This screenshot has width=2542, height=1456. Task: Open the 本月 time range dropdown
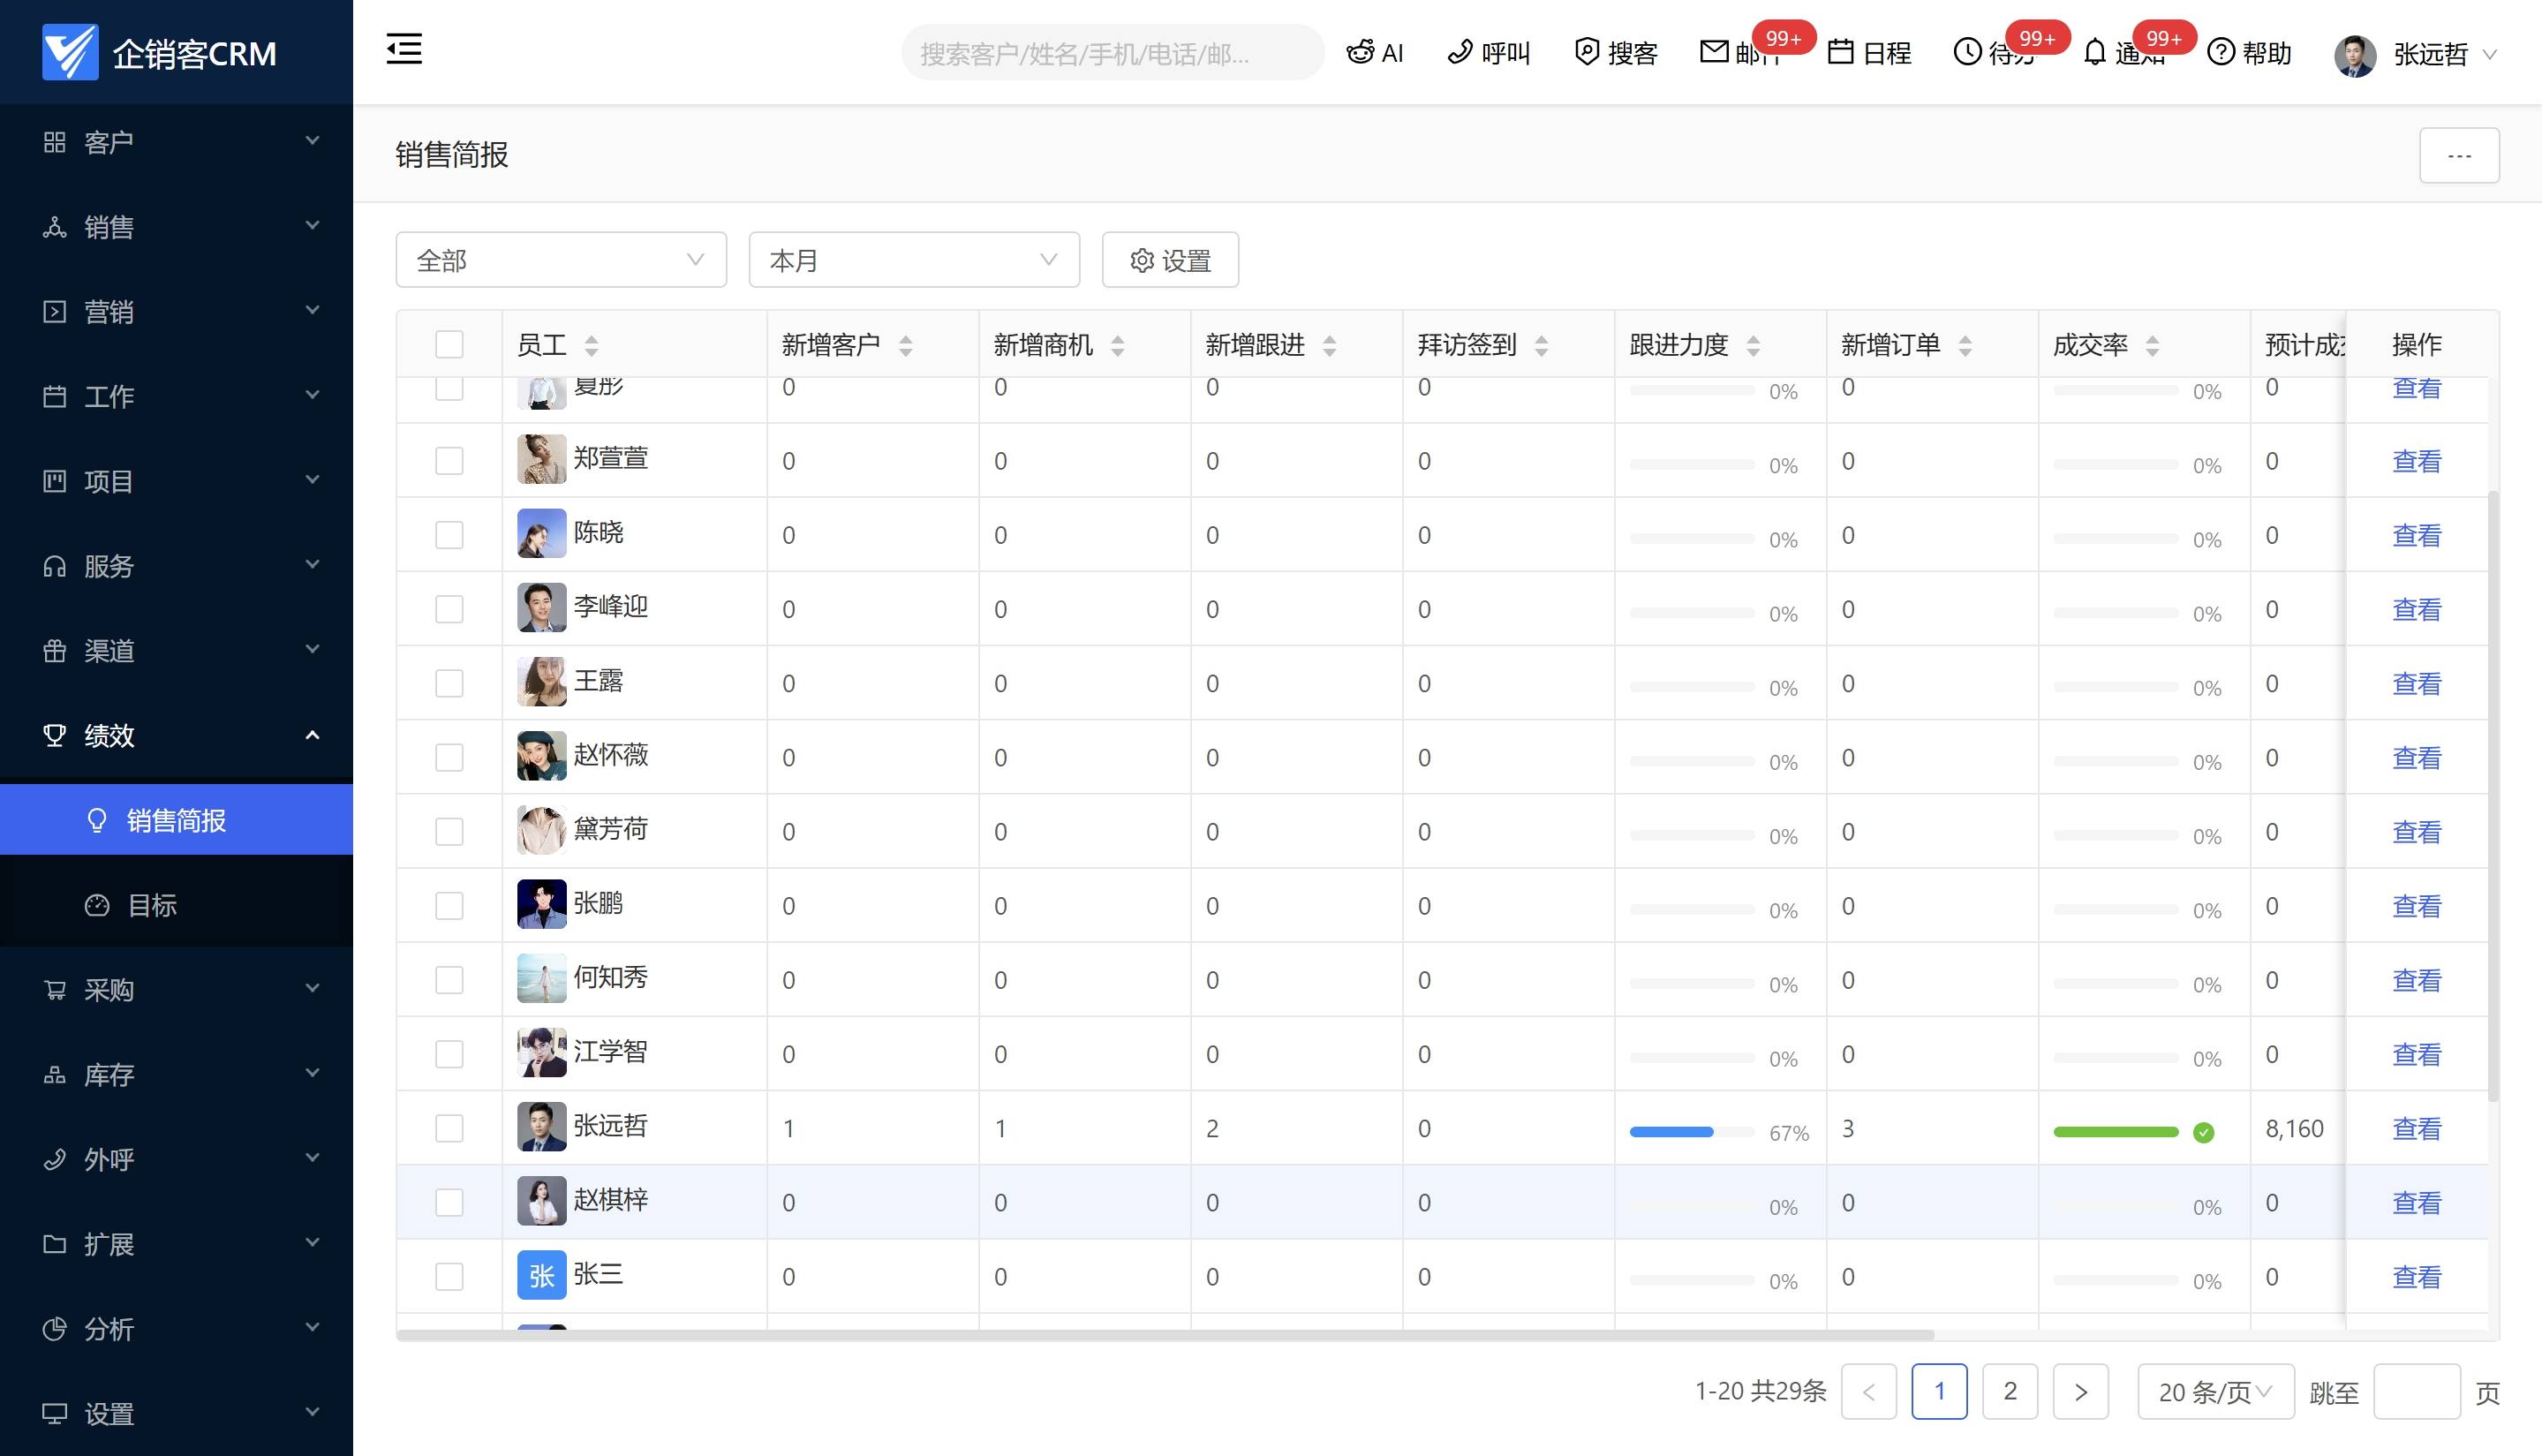913,260
